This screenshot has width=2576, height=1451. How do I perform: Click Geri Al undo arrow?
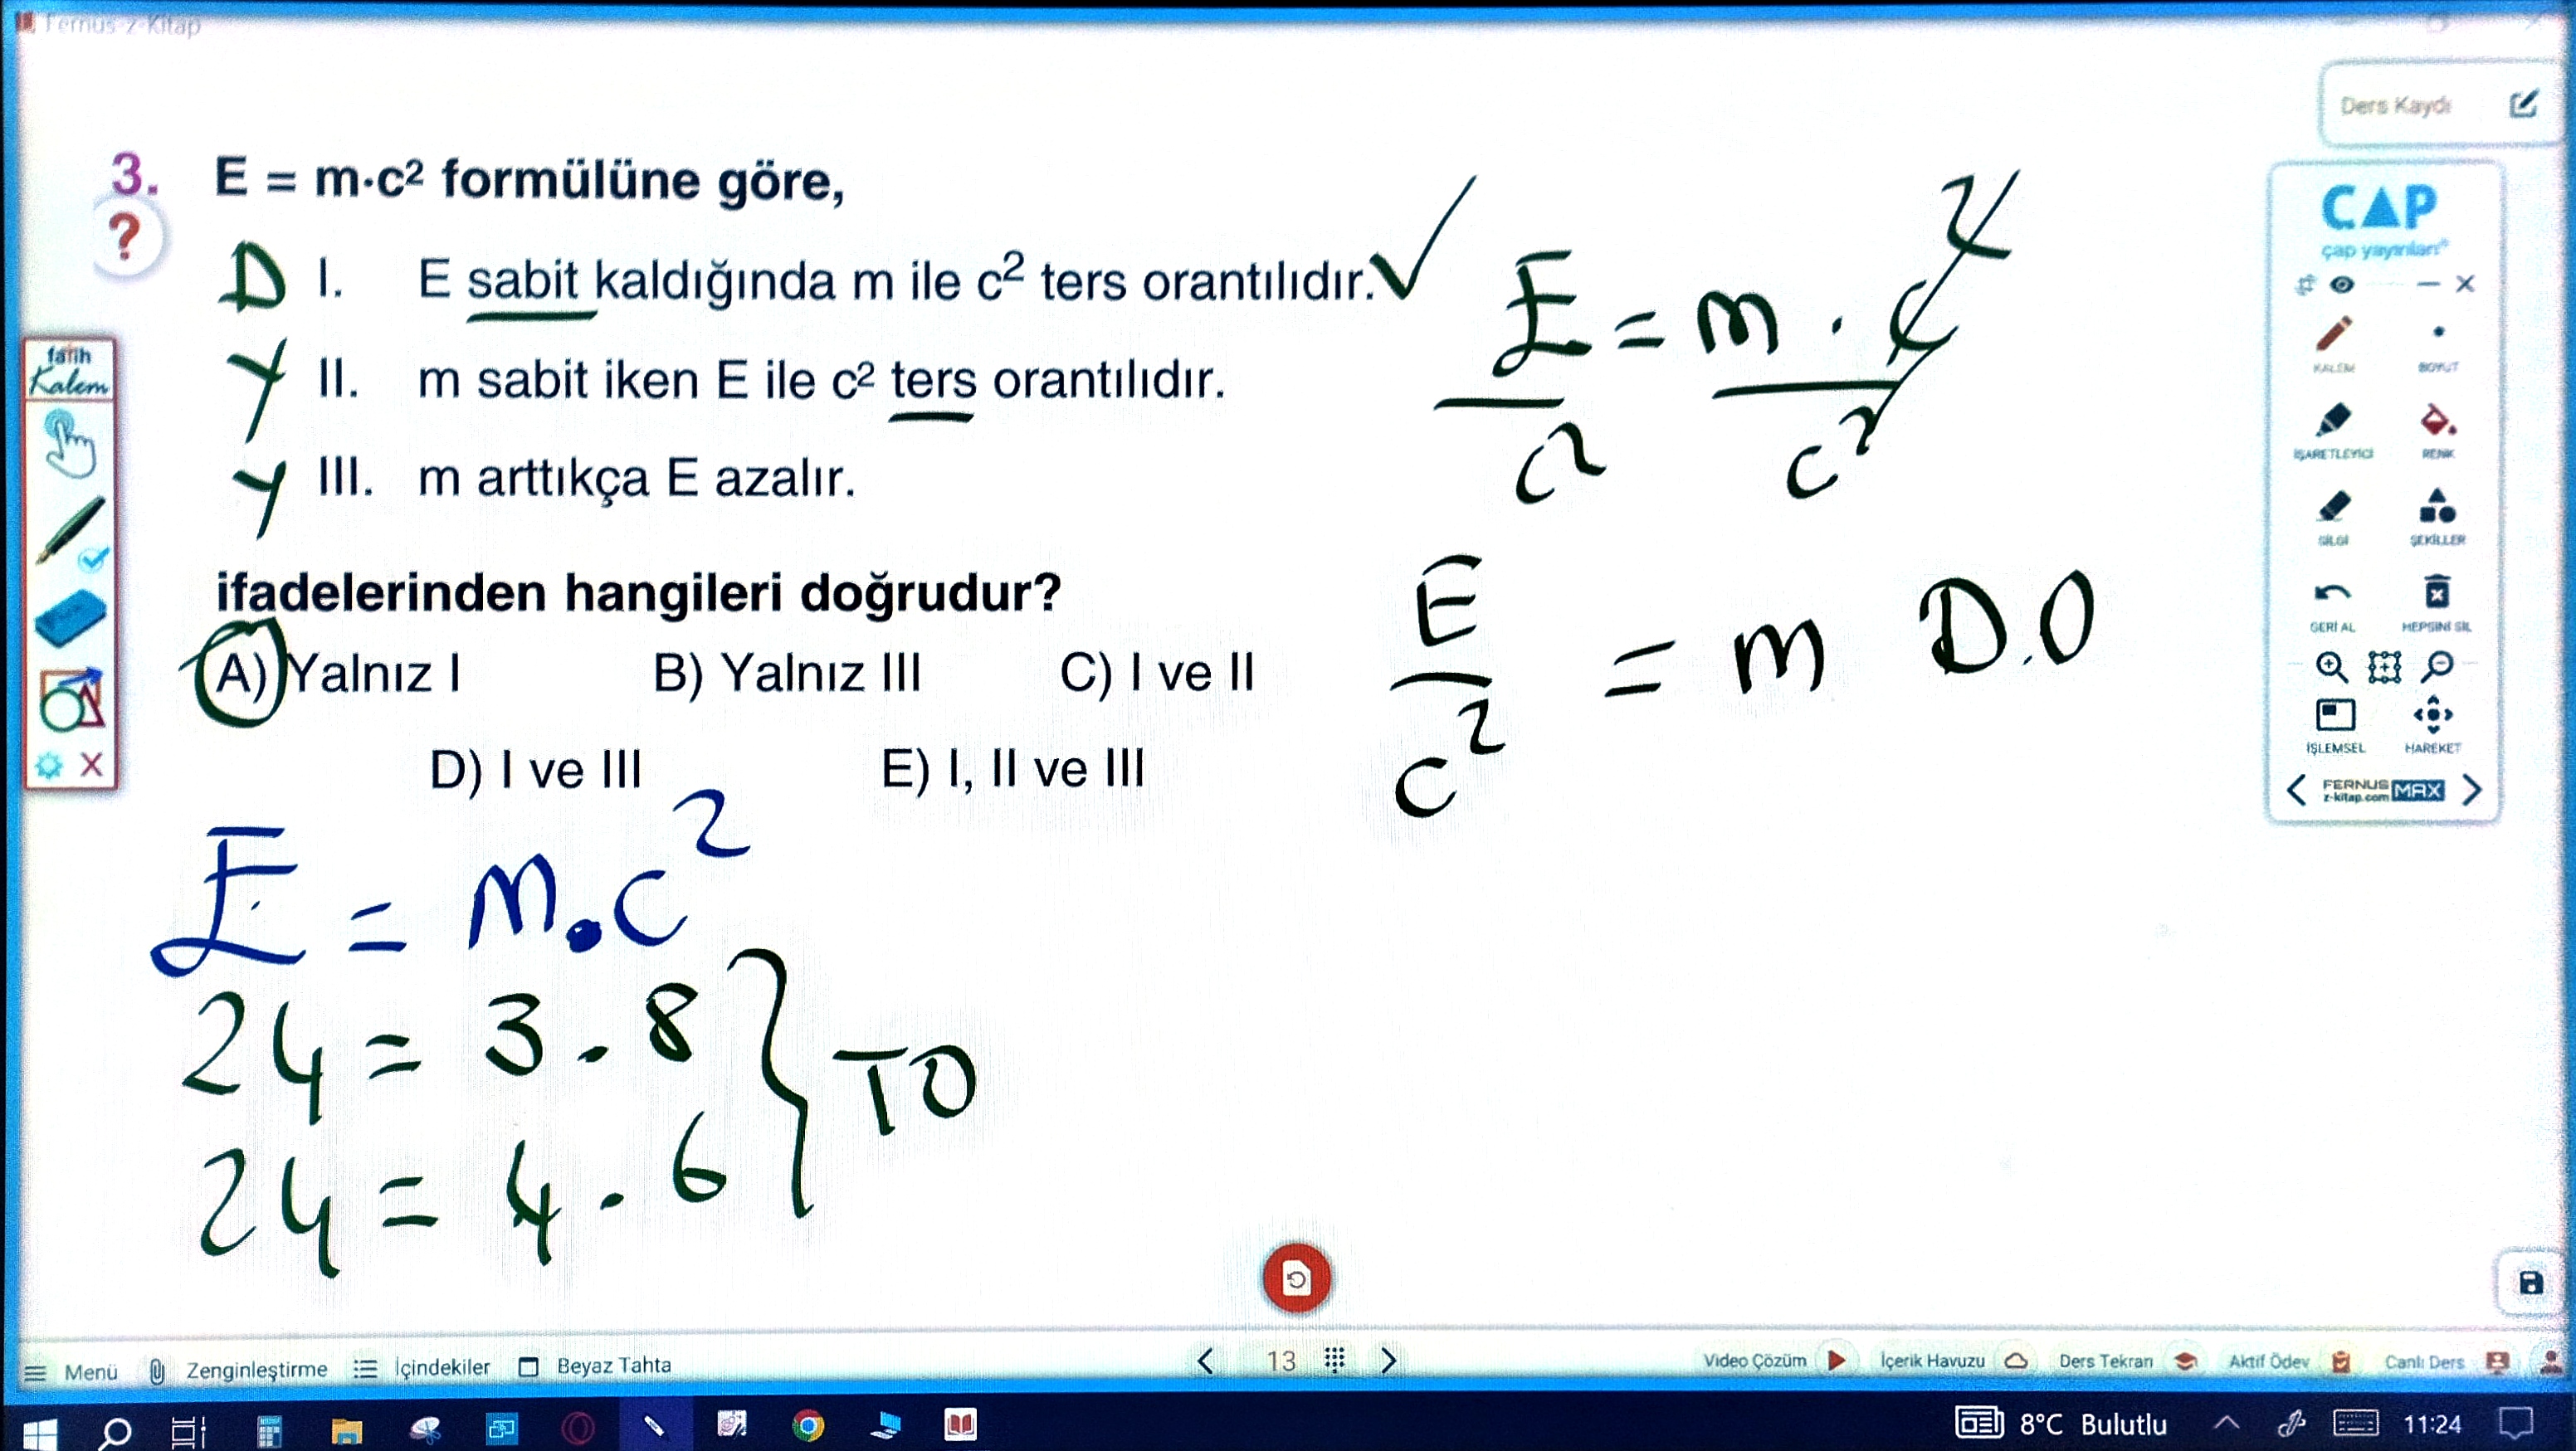tap(2332, 594)
